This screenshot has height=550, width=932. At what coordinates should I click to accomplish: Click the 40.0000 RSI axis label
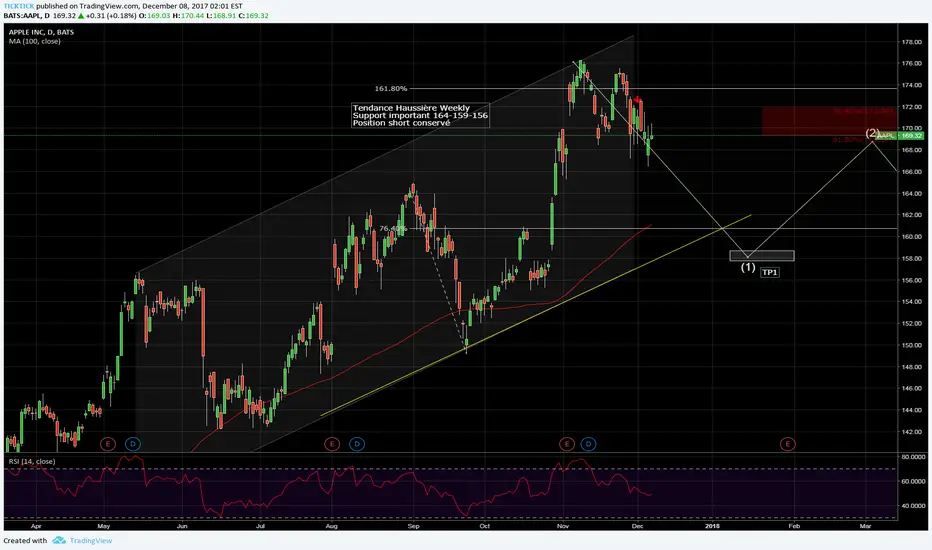pos(913,506)
